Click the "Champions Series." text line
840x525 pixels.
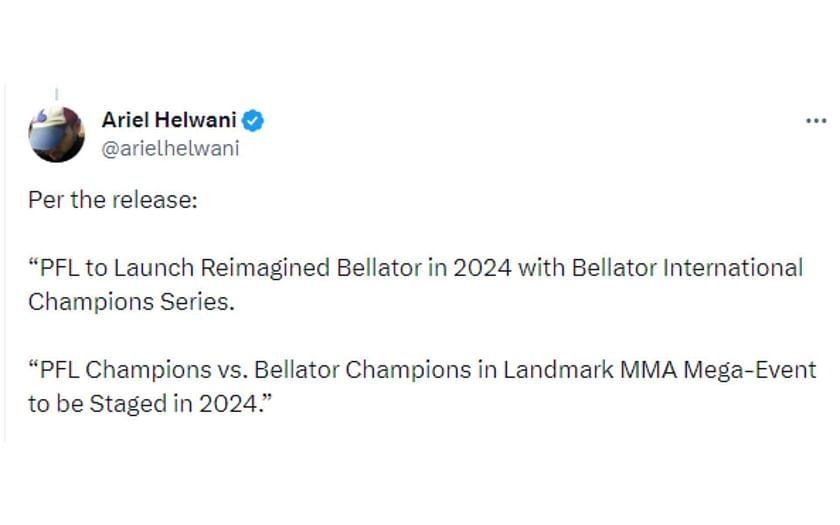pyautogui.click(x=131, y=302)
